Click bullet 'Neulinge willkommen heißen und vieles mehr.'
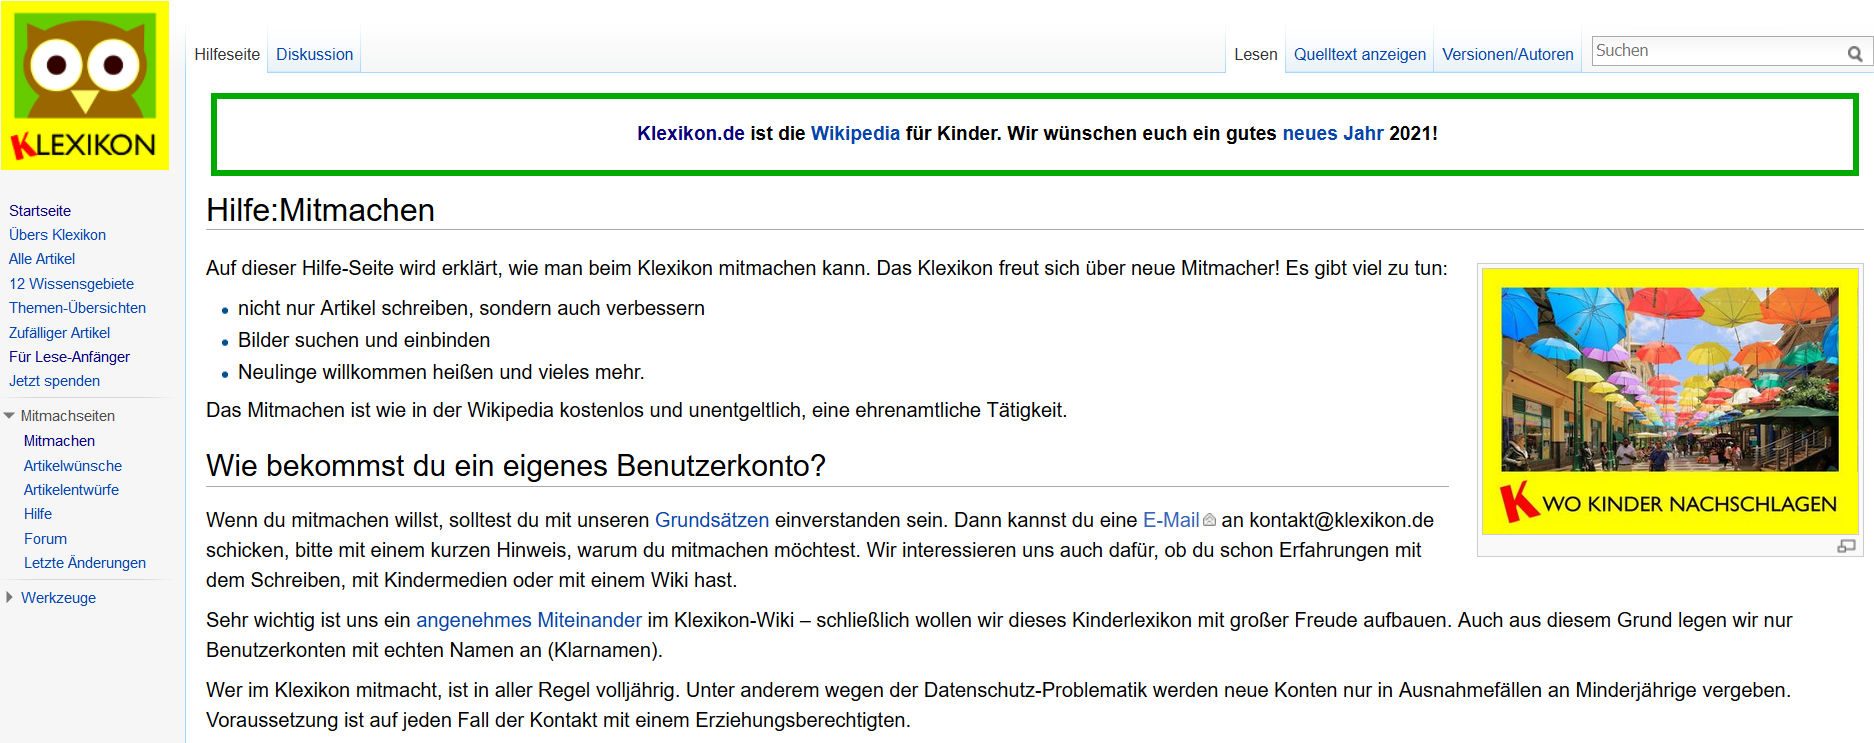 [441, 372]
